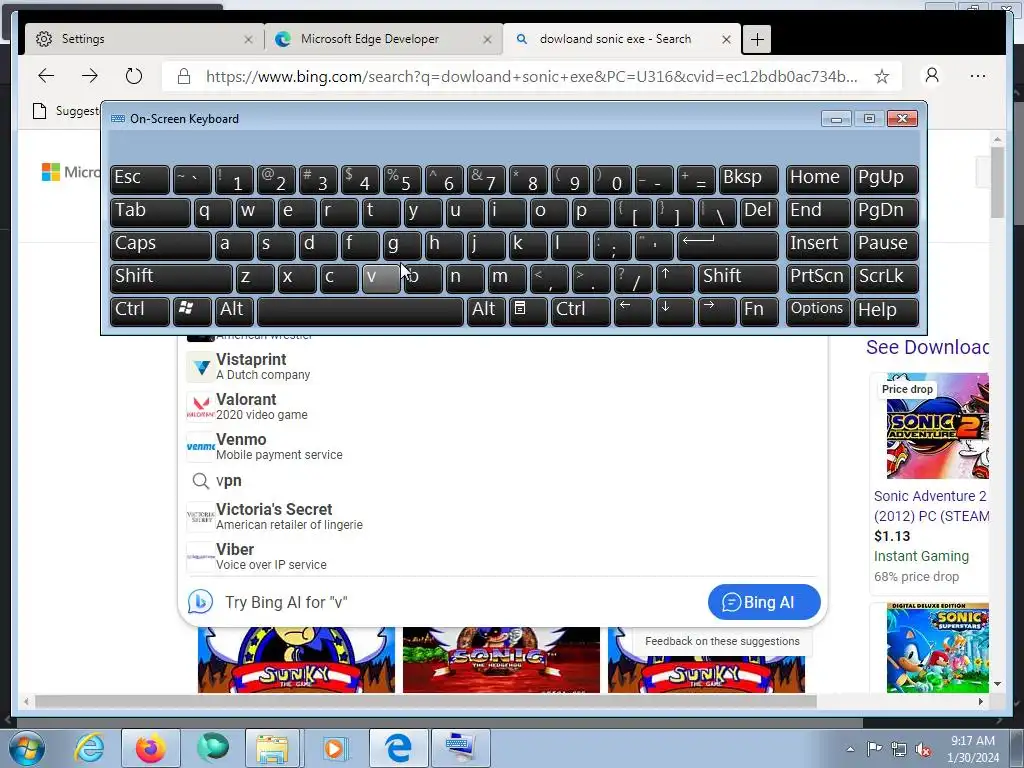Click the browser forward arrow
This screenshot has height=768, width=1024.
89,76
